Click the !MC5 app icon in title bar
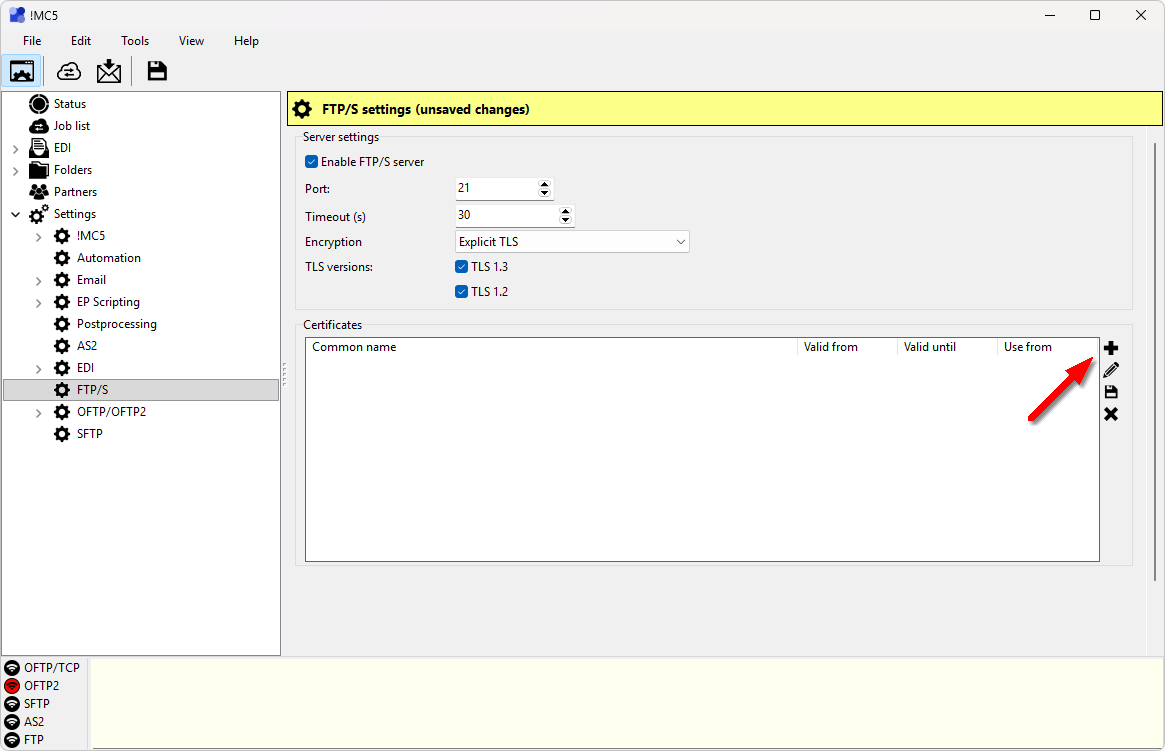The image size is (1165, 751). [16, 15]
